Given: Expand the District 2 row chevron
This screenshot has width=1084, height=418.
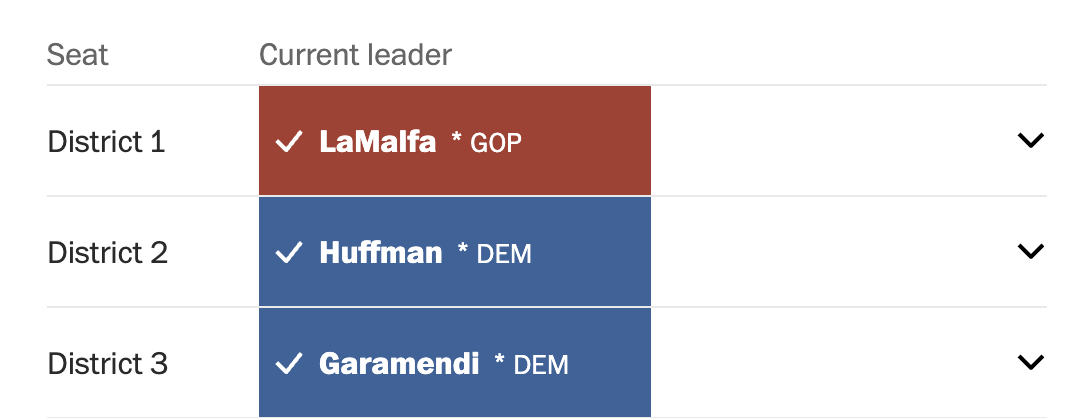Looking at the screenshot, I should [1030, 251].
